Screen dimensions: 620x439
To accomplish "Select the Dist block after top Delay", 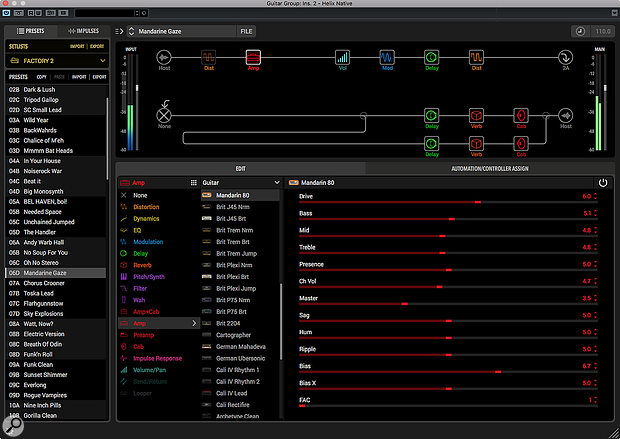I will 476,58.
